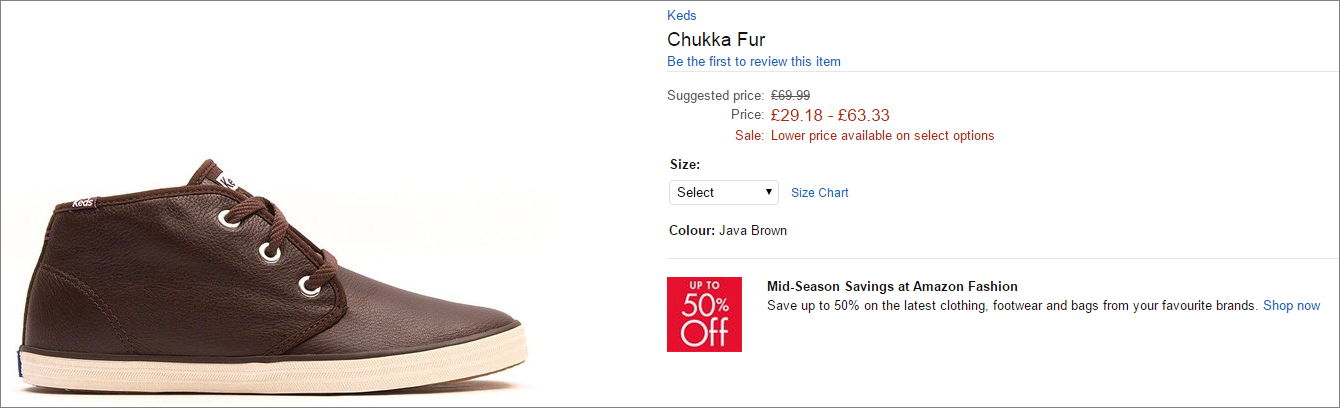Click the arrow on the size selector
This screenshot has height=408, width=1340.
click(768, 192)
